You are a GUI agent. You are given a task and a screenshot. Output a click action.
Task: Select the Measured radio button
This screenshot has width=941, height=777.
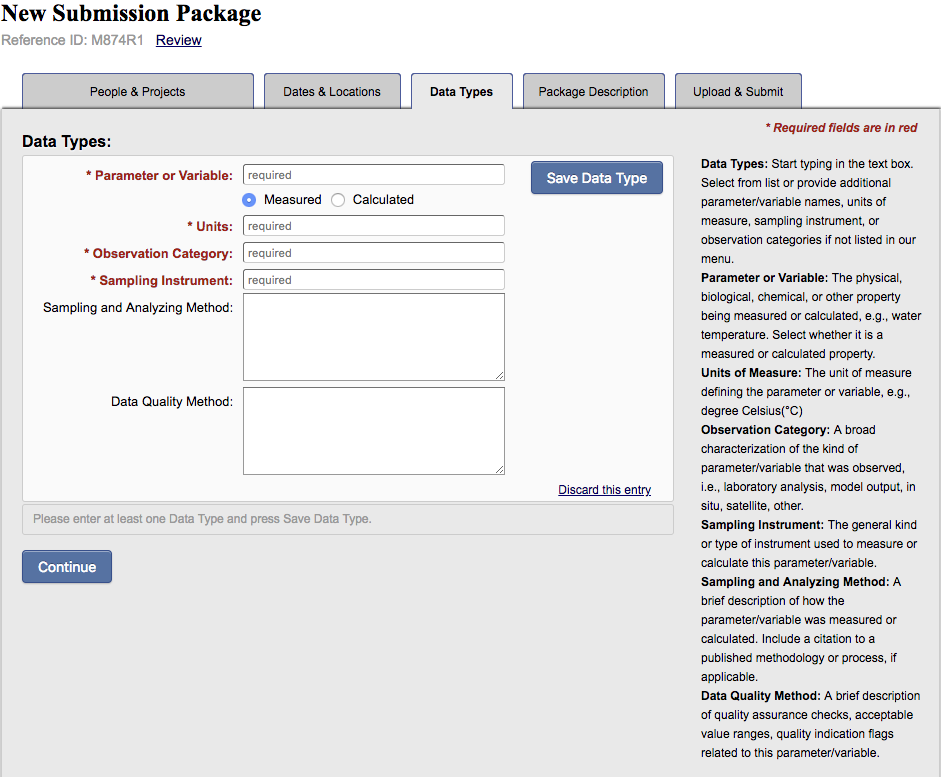tap(249, 200)
